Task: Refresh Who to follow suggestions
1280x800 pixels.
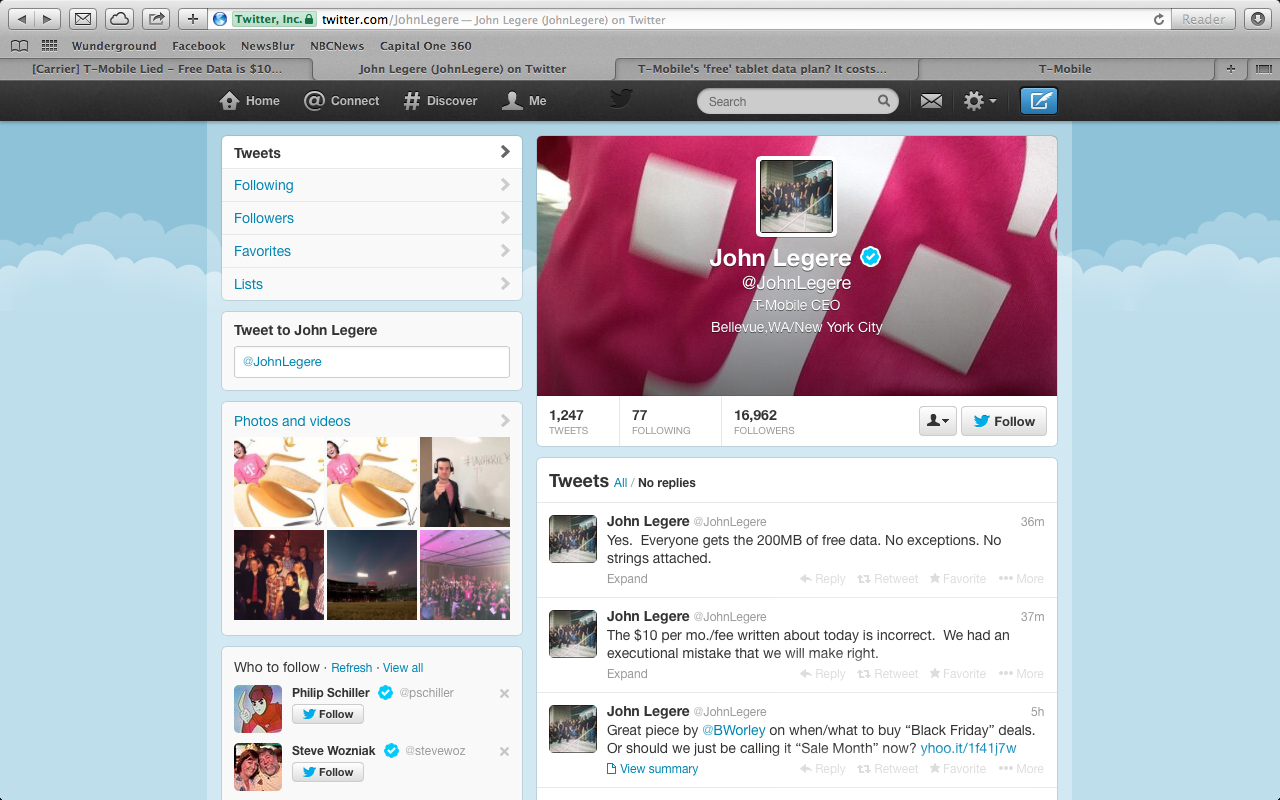Action: (x=351, y=668)
